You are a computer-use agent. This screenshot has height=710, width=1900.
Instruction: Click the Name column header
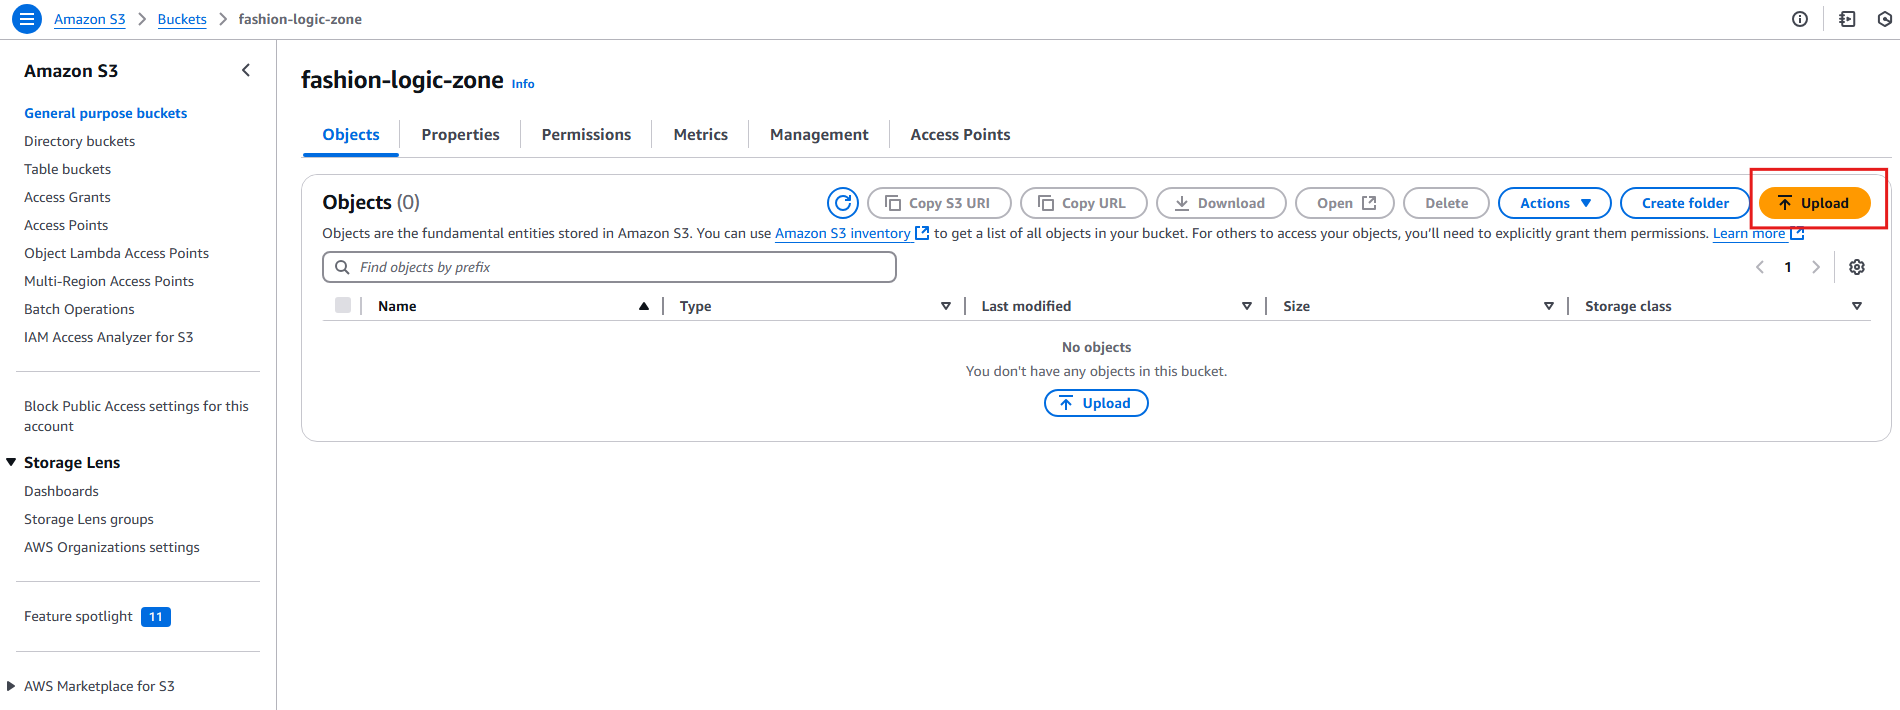coord(397,306)
